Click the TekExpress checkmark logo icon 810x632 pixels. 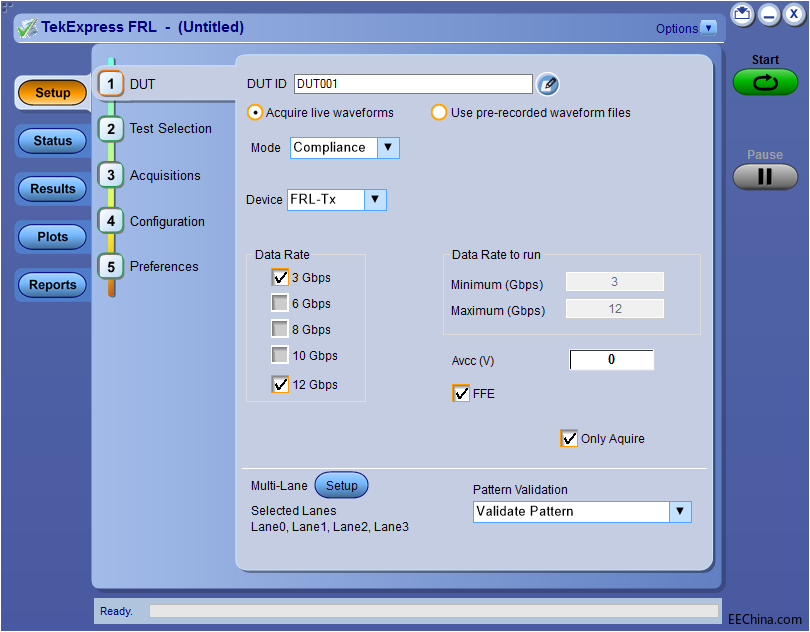[x=27, y=28]
